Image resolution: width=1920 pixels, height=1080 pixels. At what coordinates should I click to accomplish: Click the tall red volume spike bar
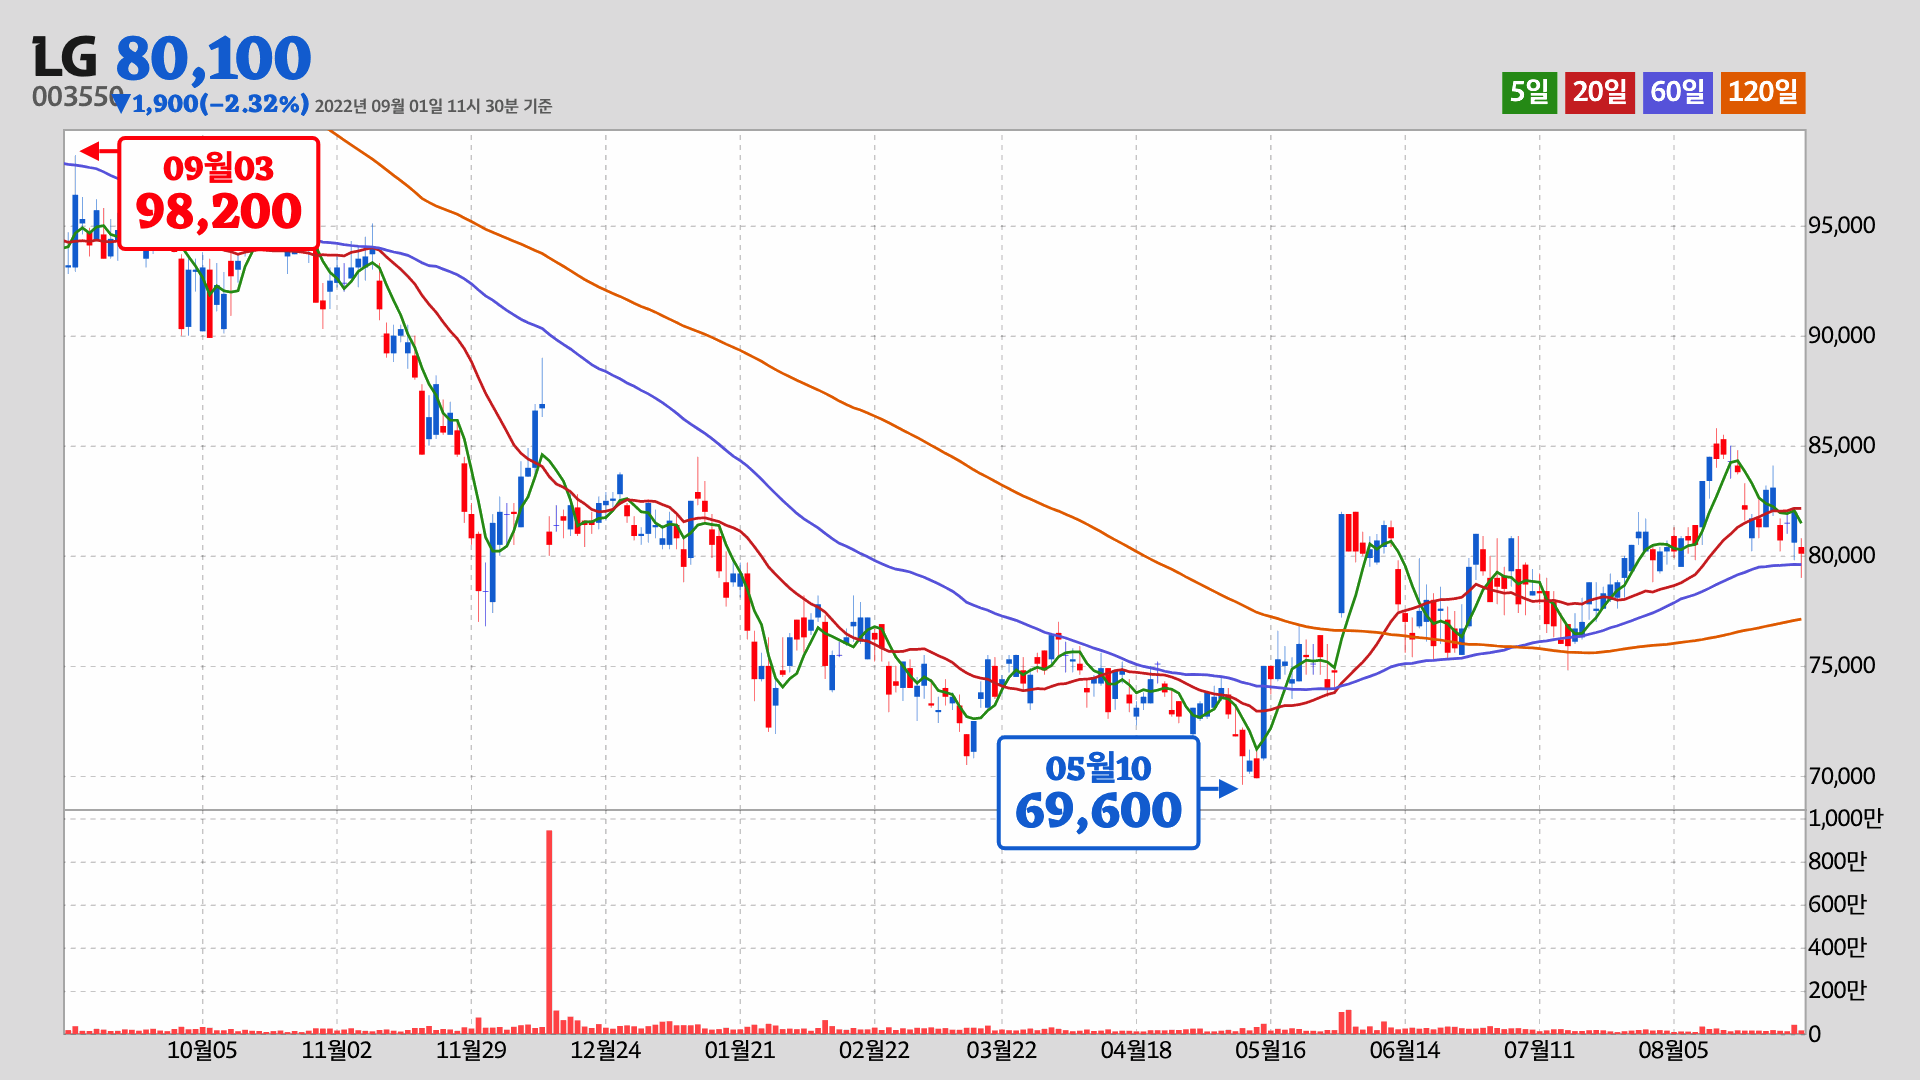click(x=549, y=930)
